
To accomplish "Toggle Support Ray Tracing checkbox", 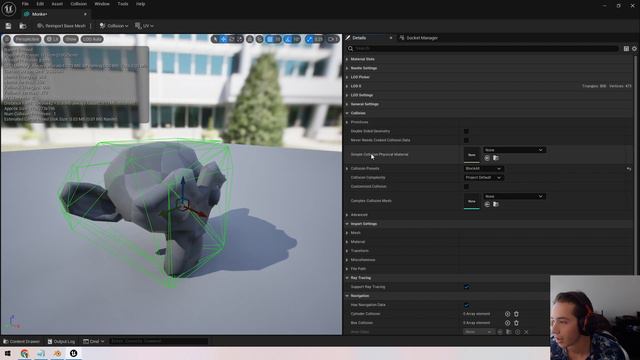I will (x=467, y=287).
